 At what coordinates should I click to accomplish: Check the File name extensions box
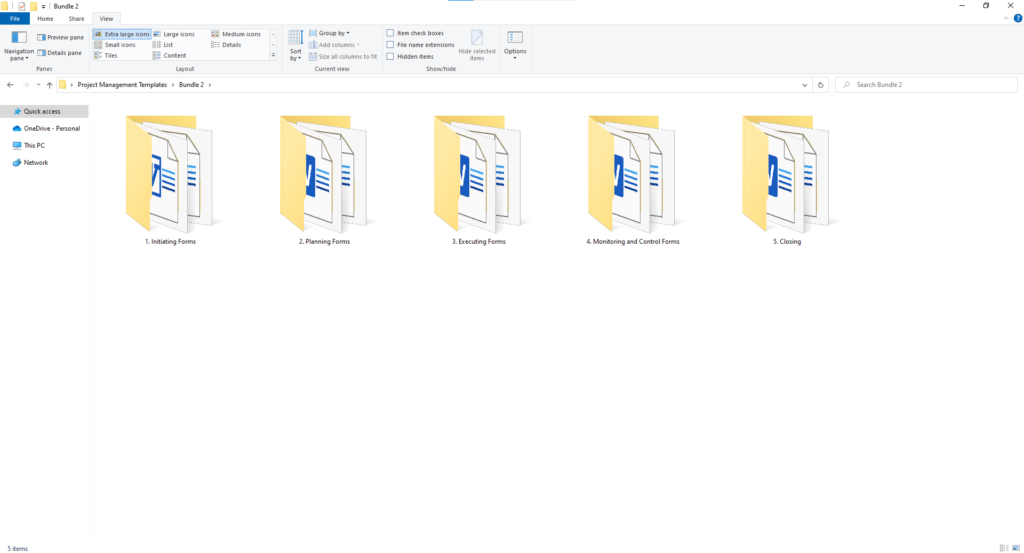[x=391, y=45]
